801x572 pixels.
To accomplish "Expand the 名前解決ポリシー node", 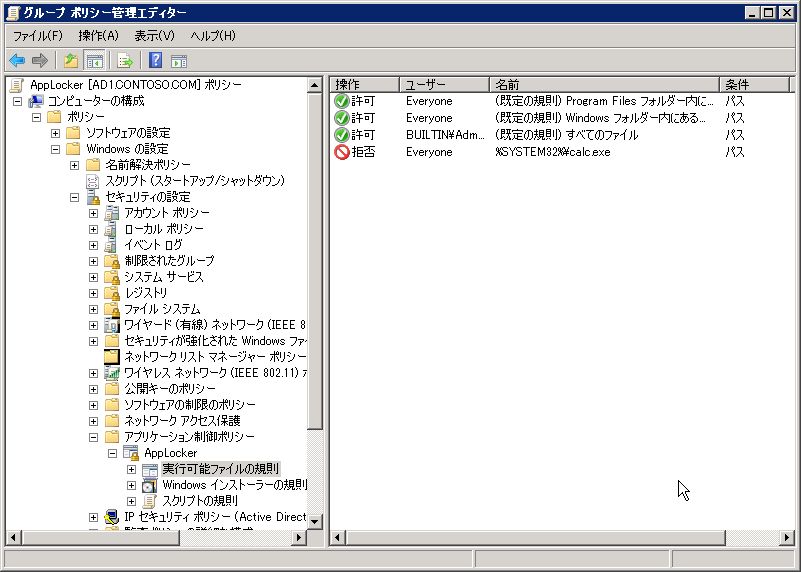I will (75, 165).
